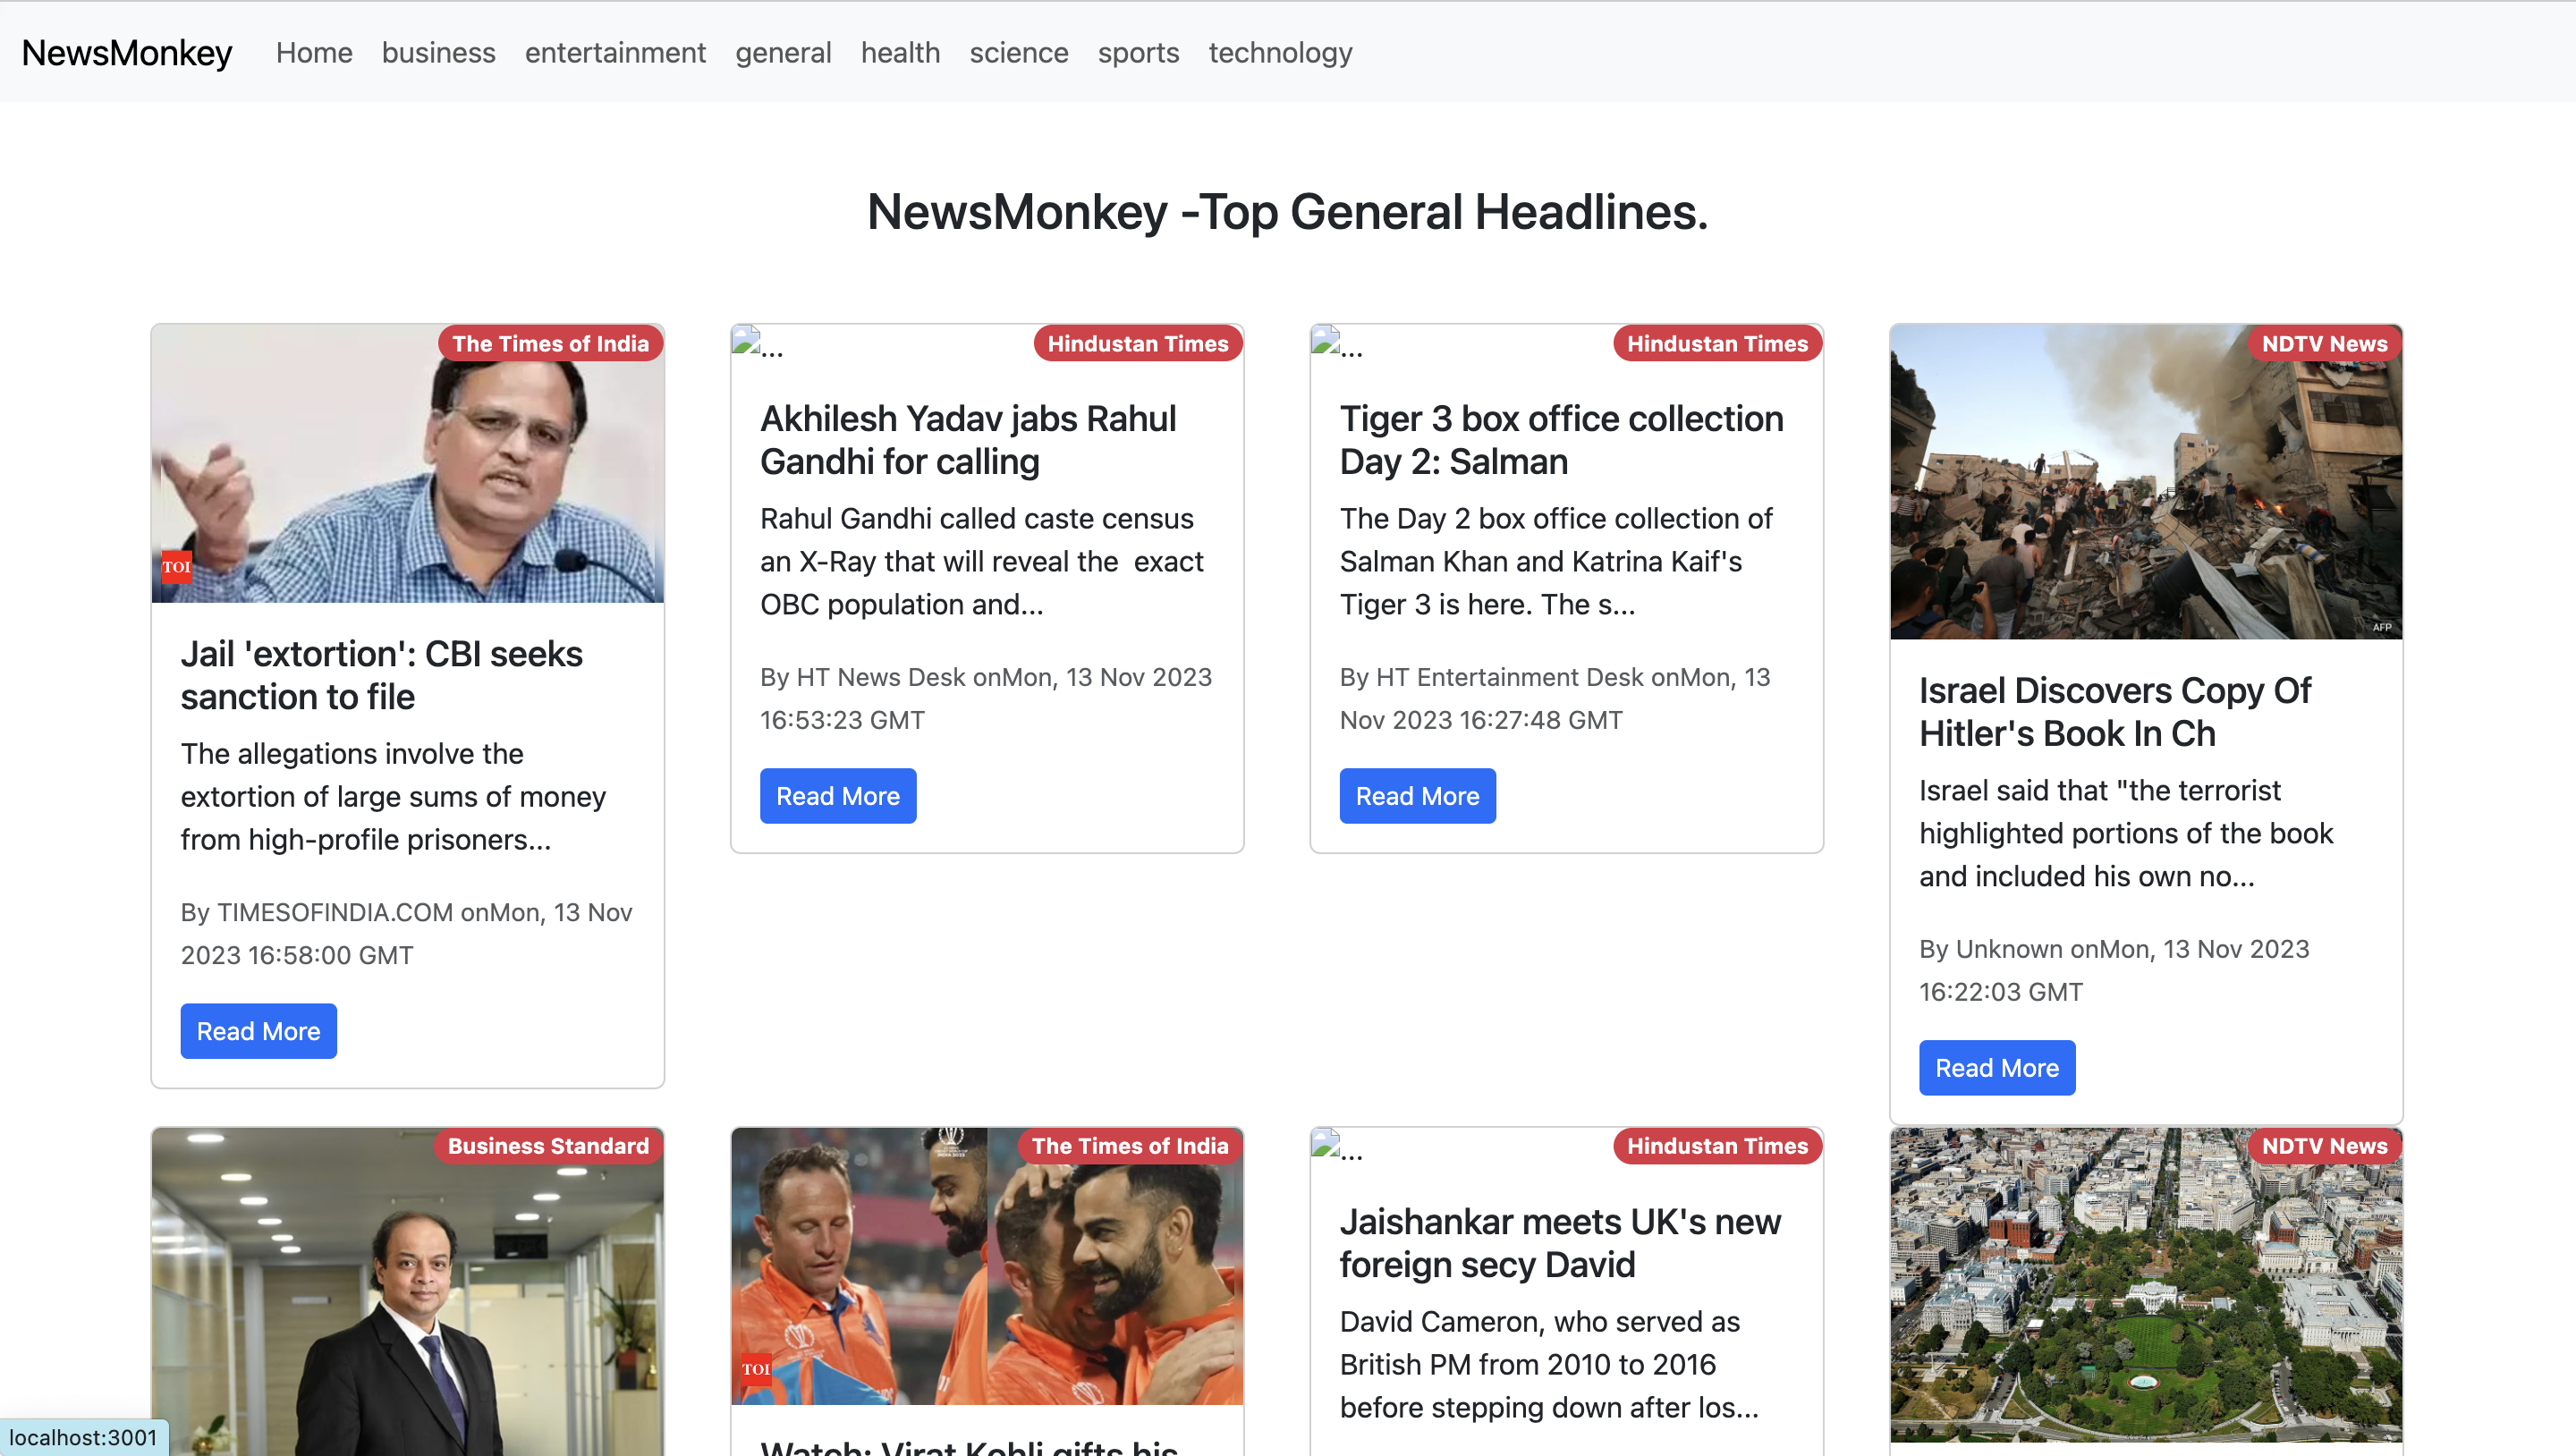The height and width of the screenshot is (1456, 2576).
Task: Click description 'David Cameron, who served as'
Action: coord(1540,1321)
